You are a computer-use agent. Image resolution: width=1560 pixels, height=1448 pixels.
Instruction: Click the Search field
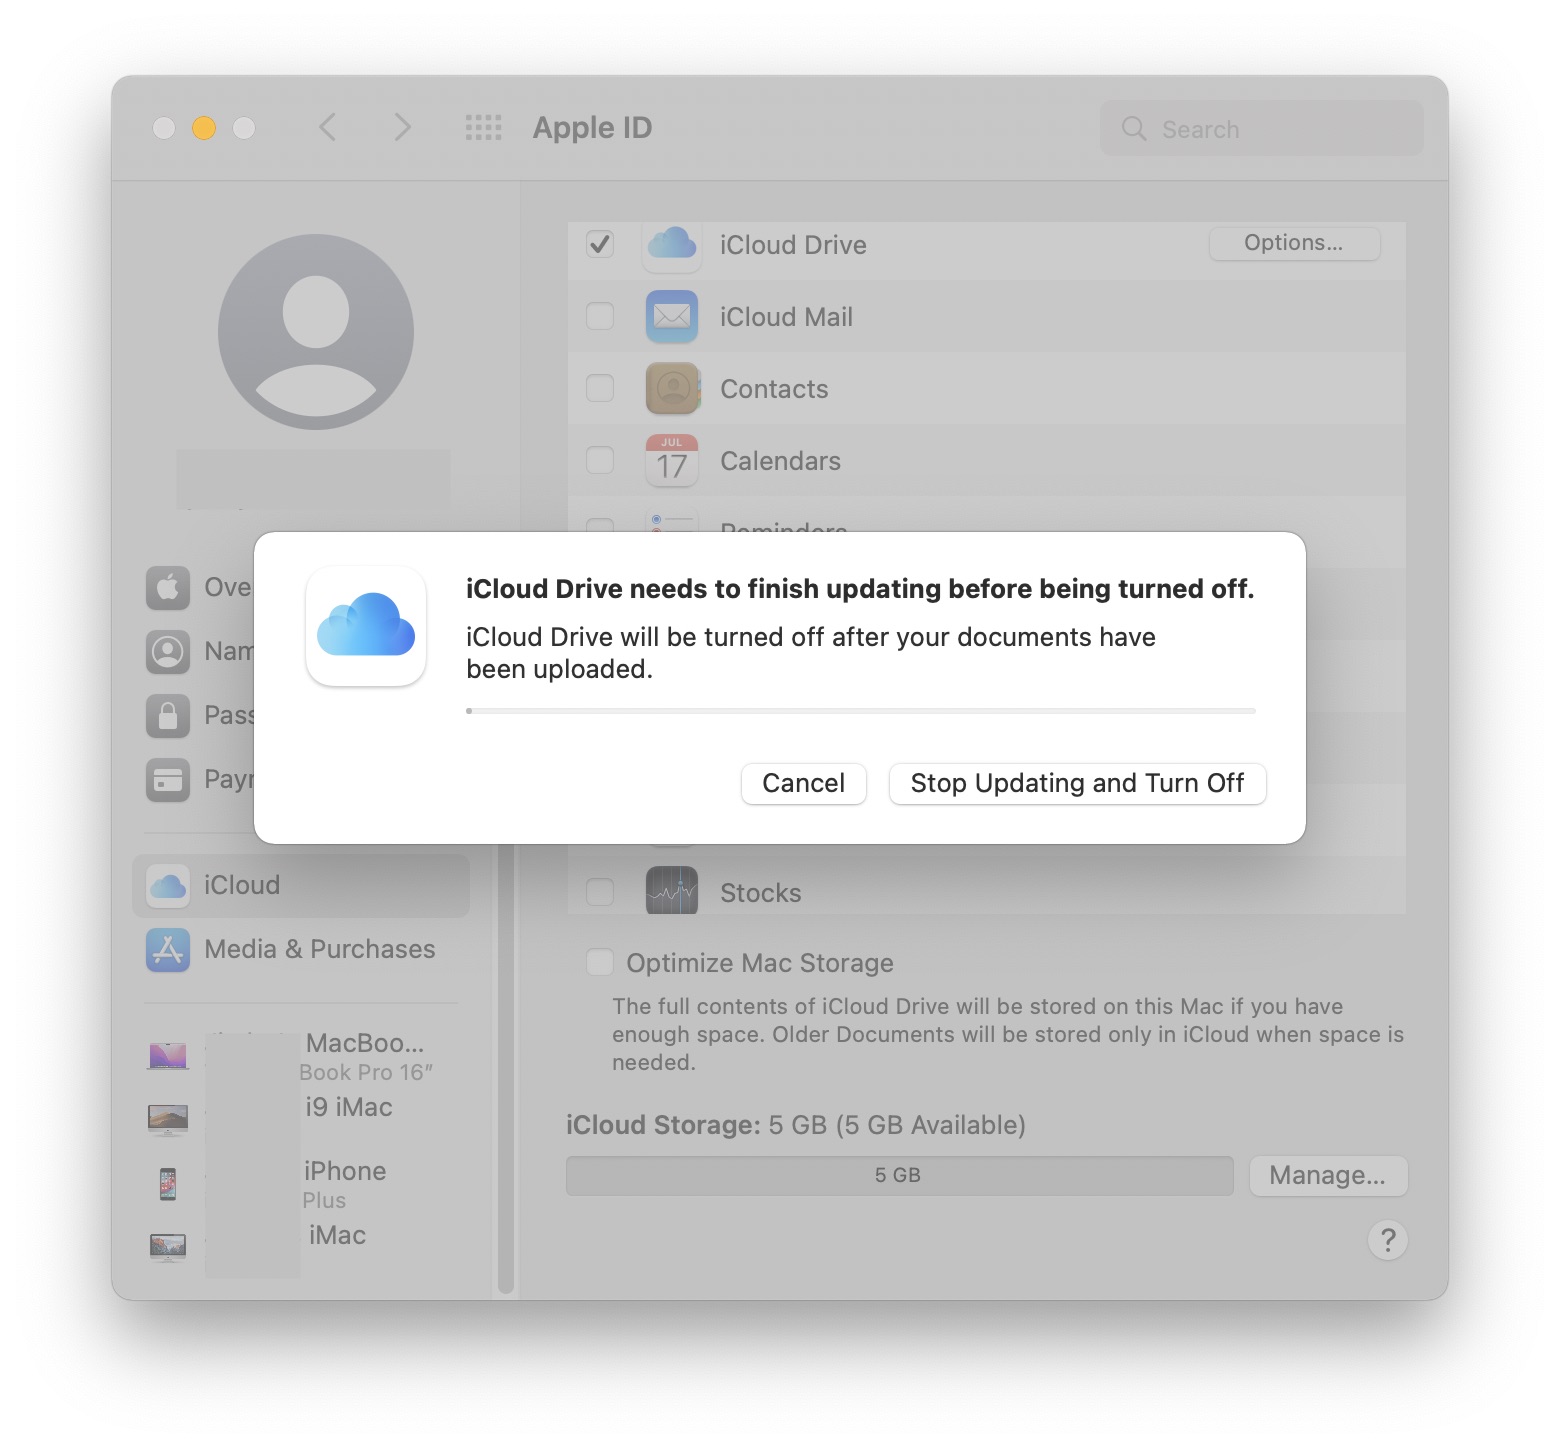(1262, 128)
